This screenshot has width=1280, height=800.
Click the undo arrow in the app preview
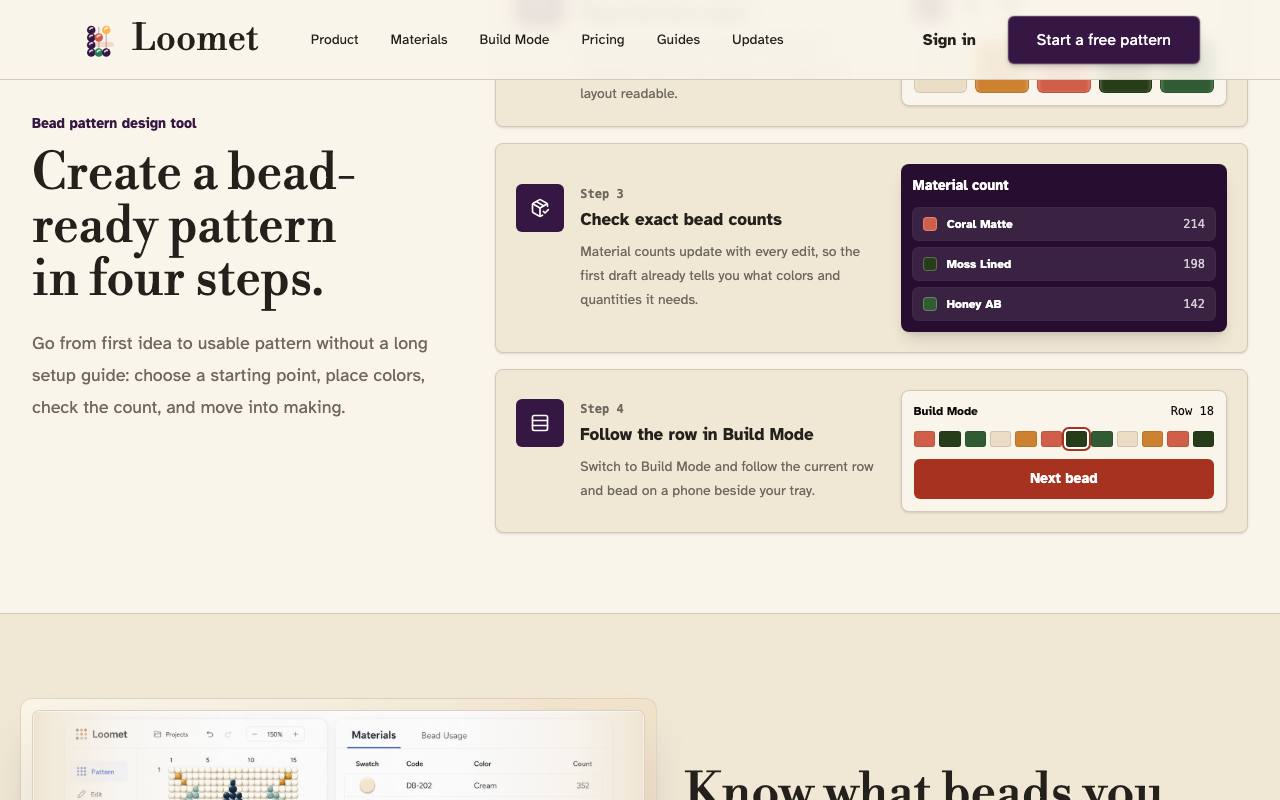(x=210, y=734)
